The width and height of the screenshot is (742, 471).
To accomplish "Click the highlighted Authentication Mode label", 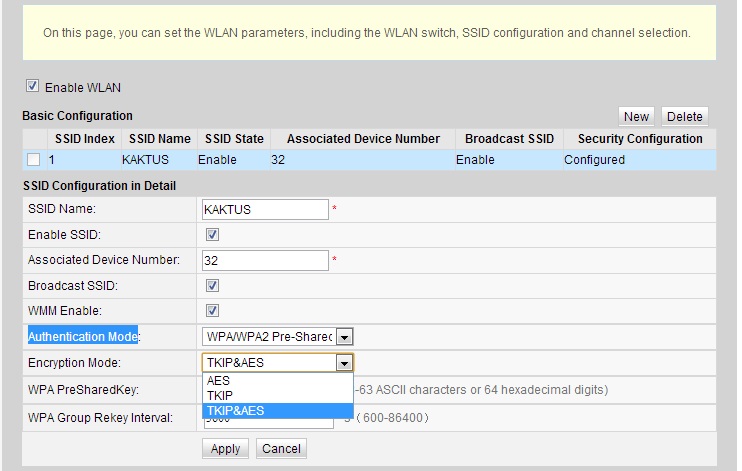I will click(84, 336).
